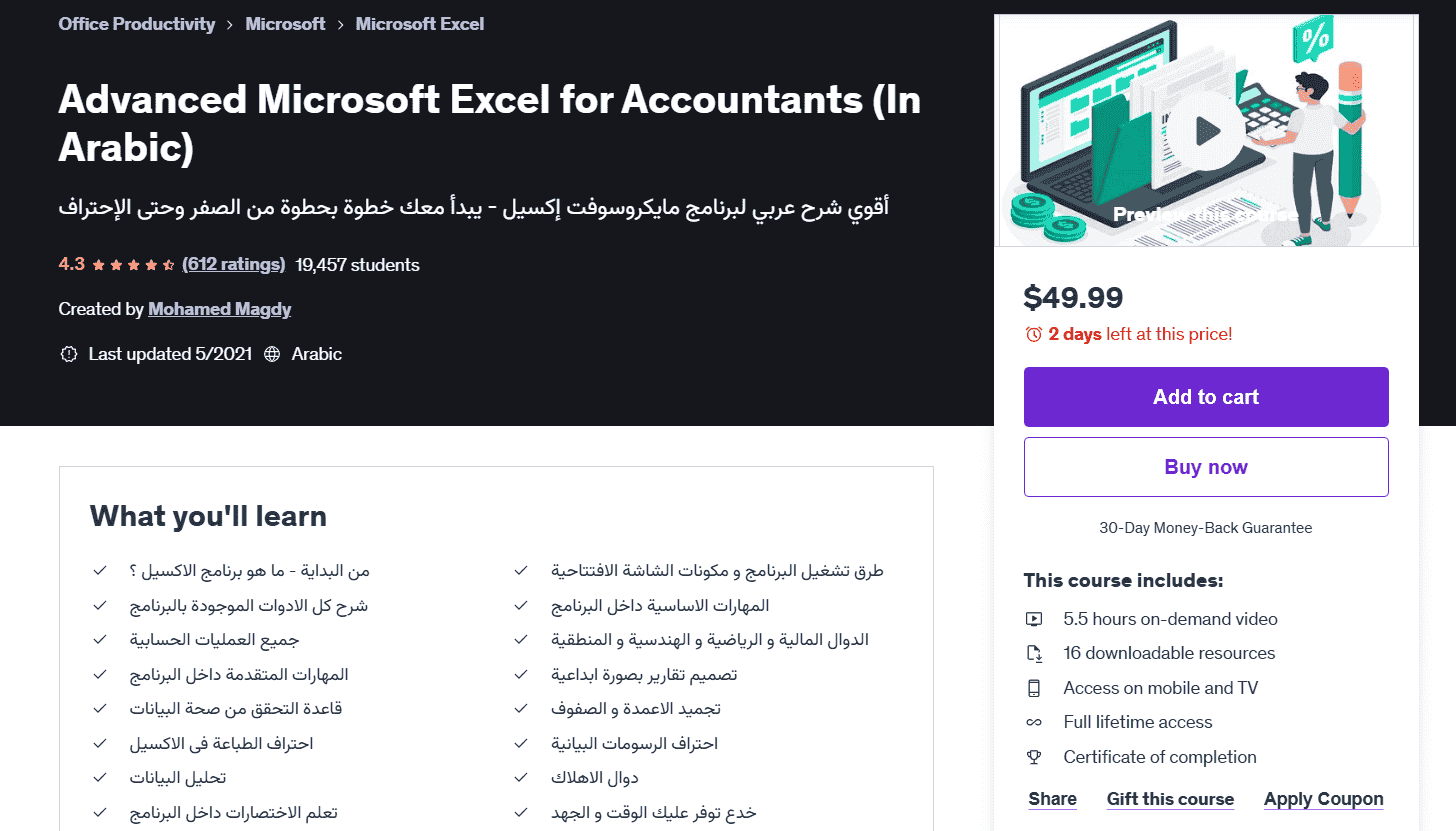Click the Buy now button
1456x831 pixels.
click(x=1206, y=467)
